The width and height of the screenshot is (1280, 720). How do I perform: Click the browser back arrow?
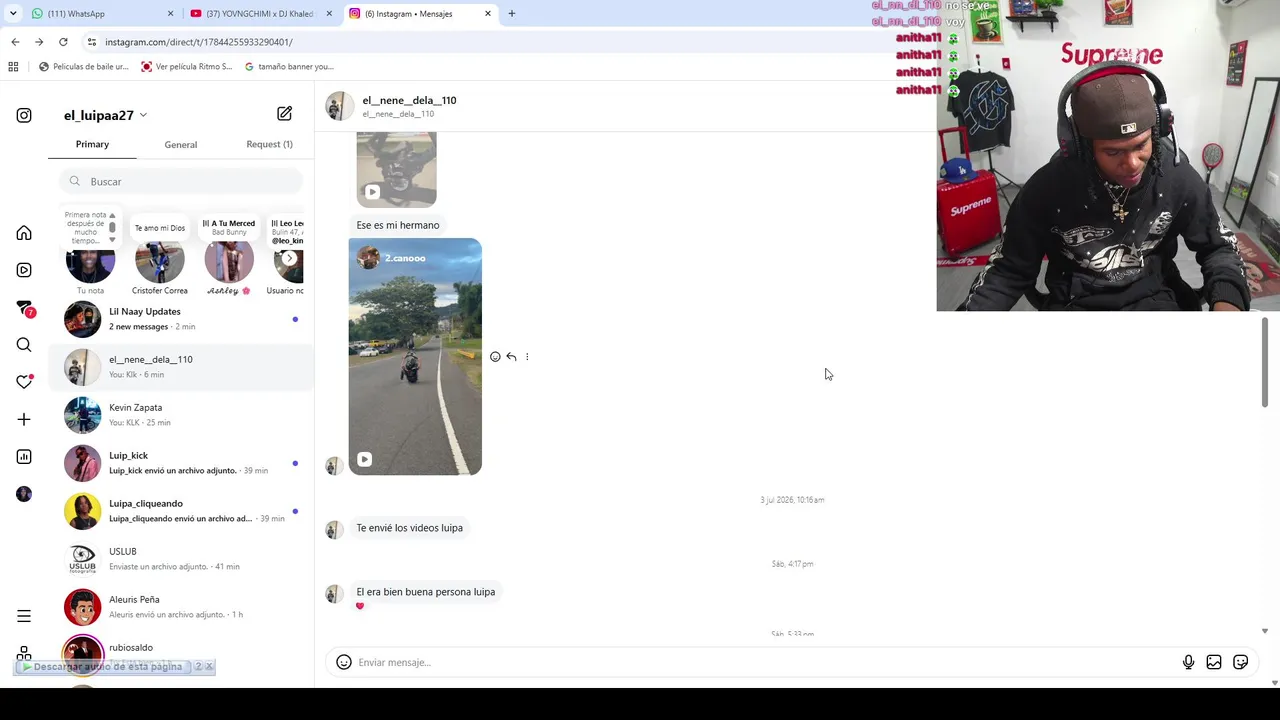coord(15,42)
